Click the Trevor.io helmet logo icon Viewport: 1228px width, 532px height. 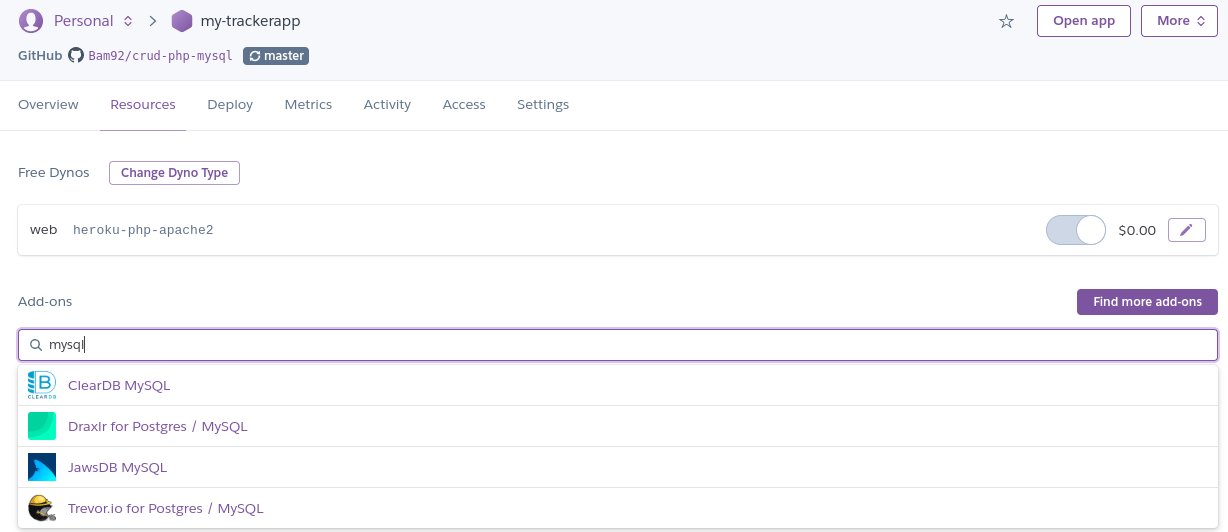click(42, 508)
